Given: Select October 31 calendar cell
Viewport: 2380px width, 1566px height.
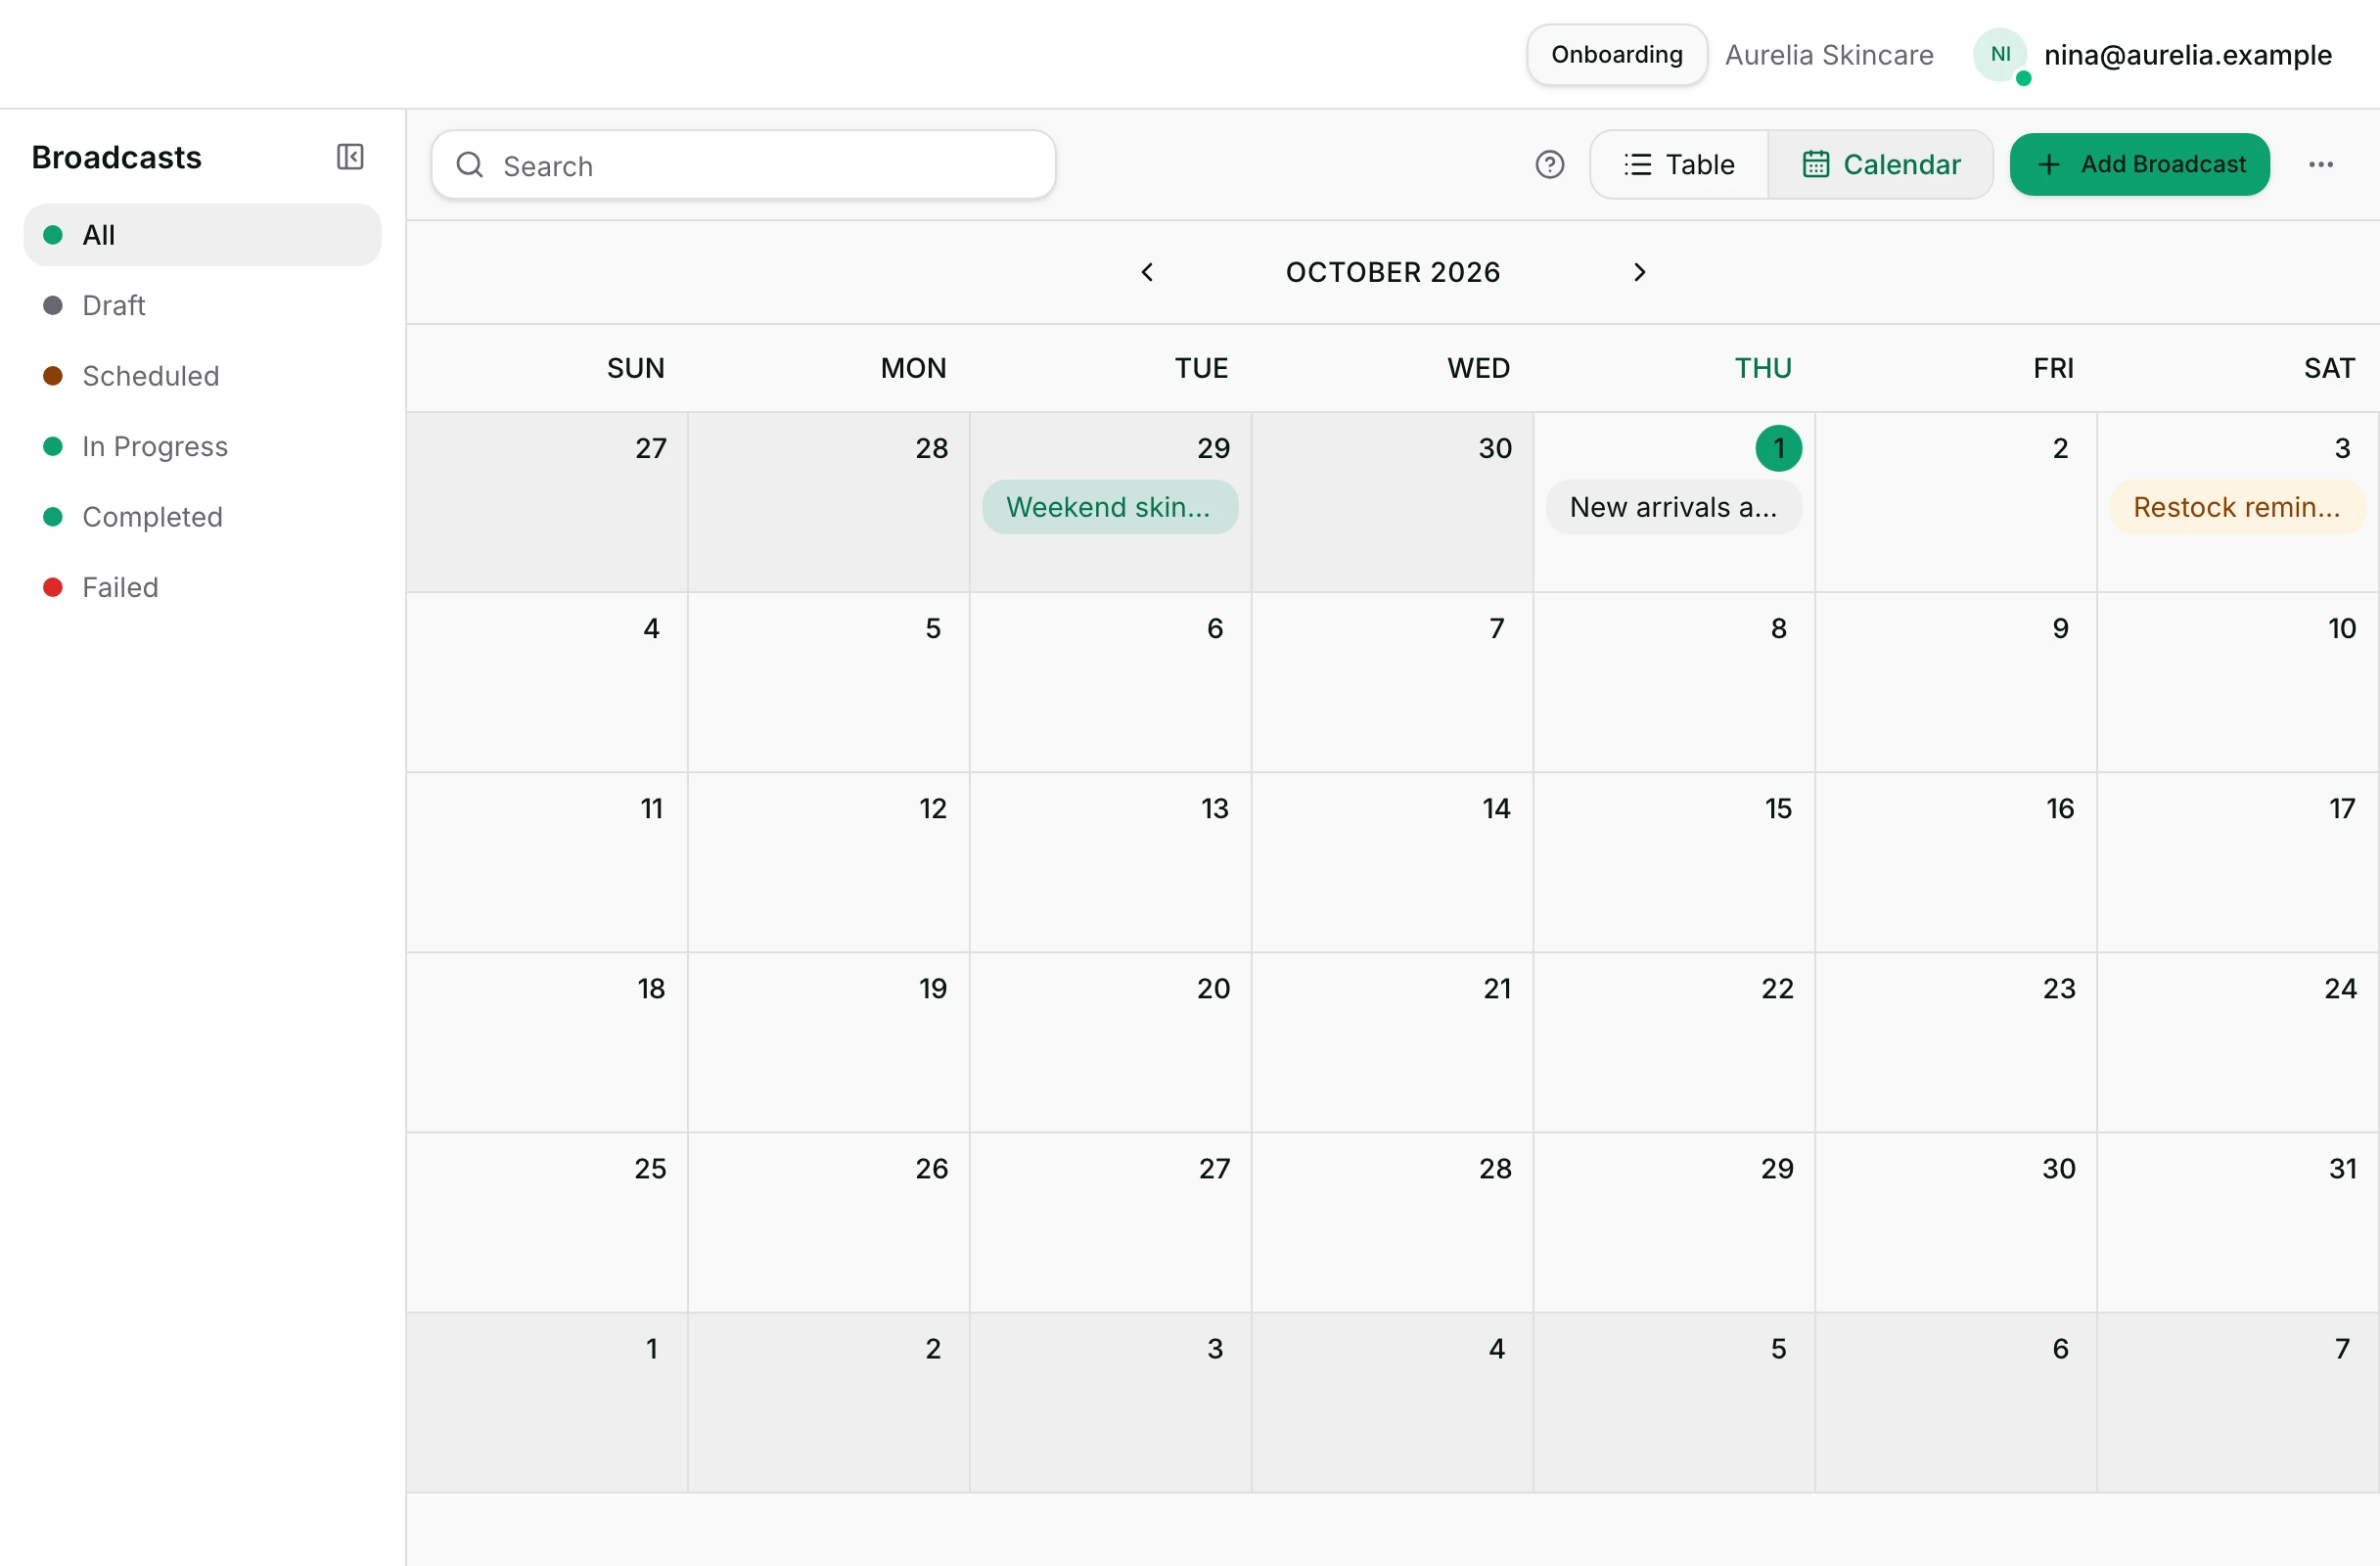Looking at the screenshot, I should click(2238, 1222).
